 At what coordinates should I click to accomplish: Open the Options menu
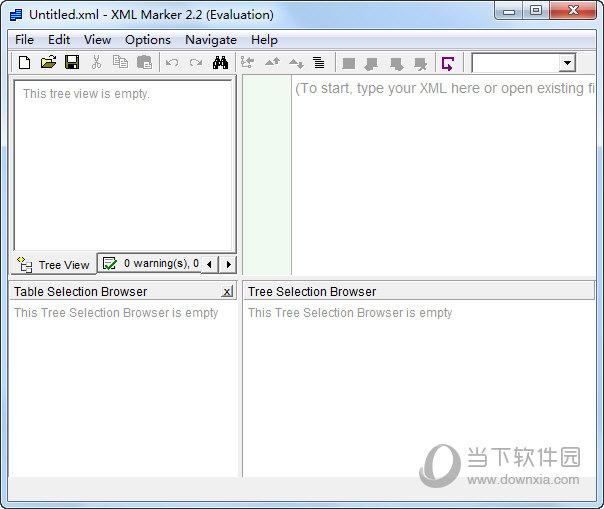point(148,40)
